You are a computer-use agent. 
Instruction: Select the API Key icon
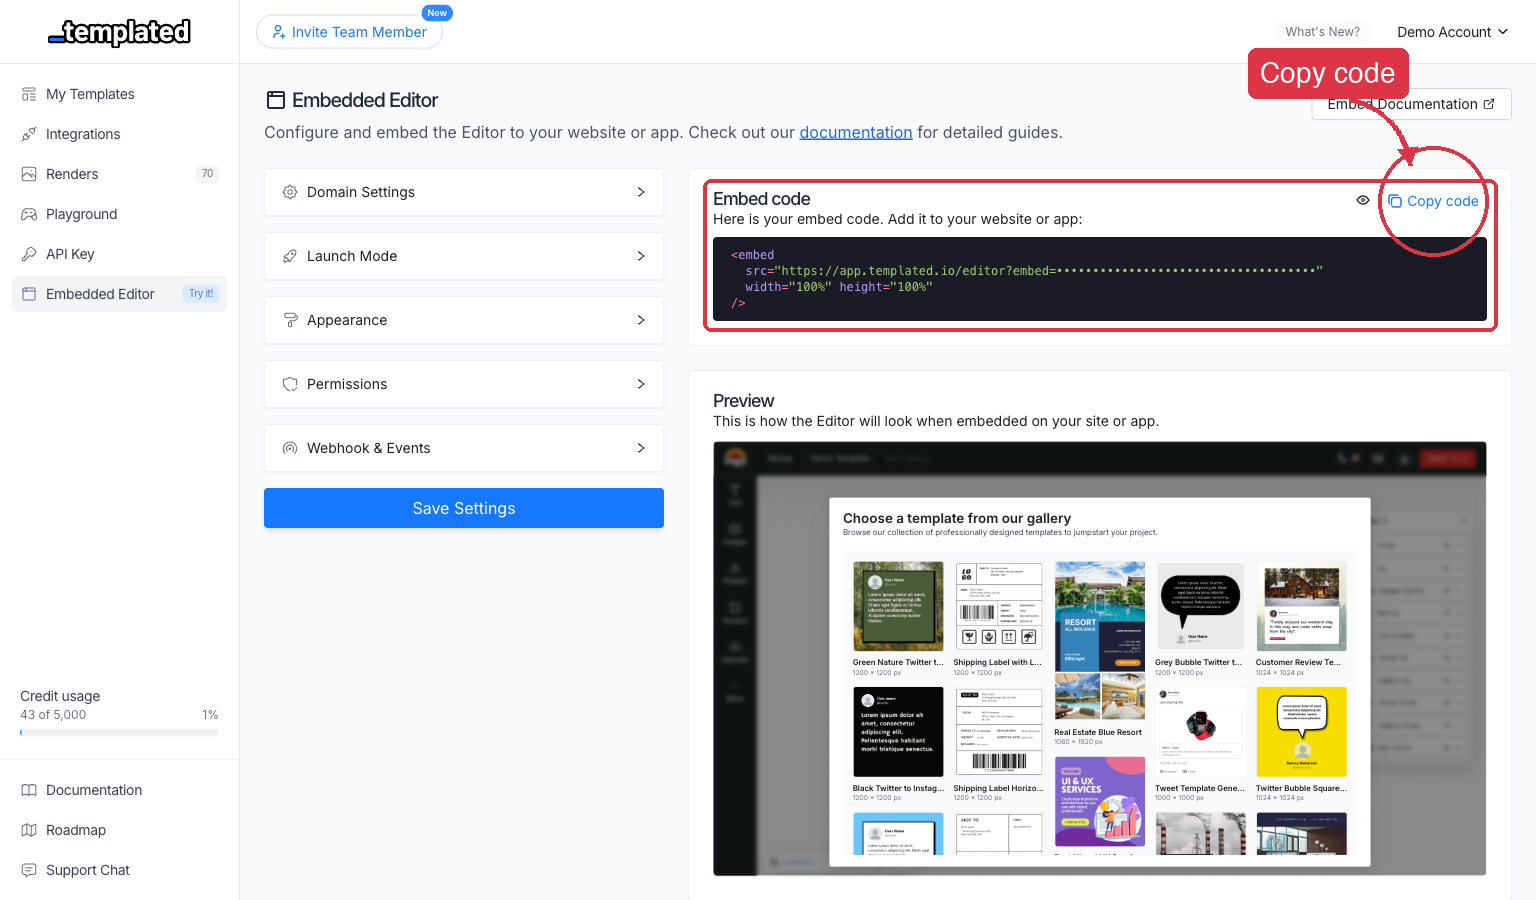point(30,254)
